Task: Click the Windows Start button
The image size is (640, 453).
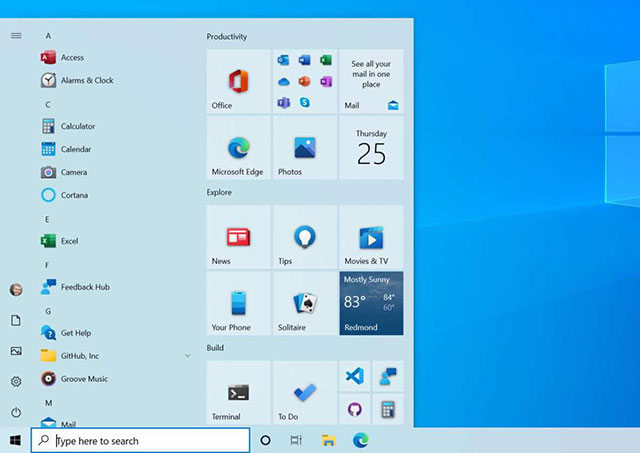Action: point(15,440)
